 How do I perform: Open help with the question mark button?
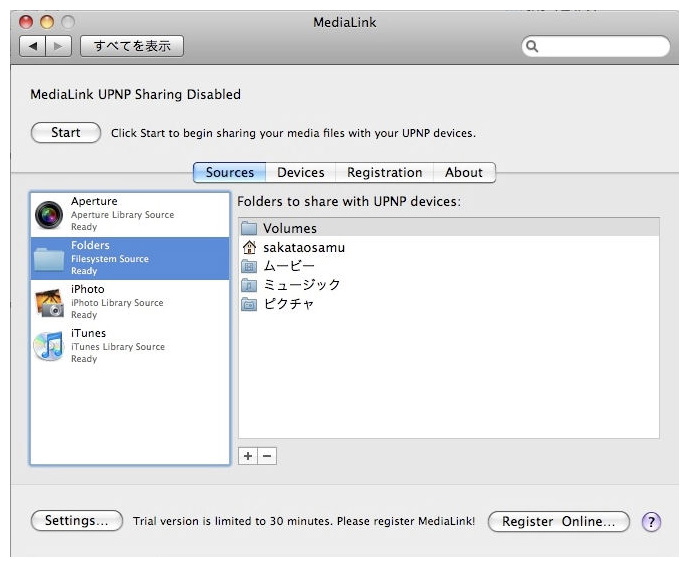tap(651, 521)
